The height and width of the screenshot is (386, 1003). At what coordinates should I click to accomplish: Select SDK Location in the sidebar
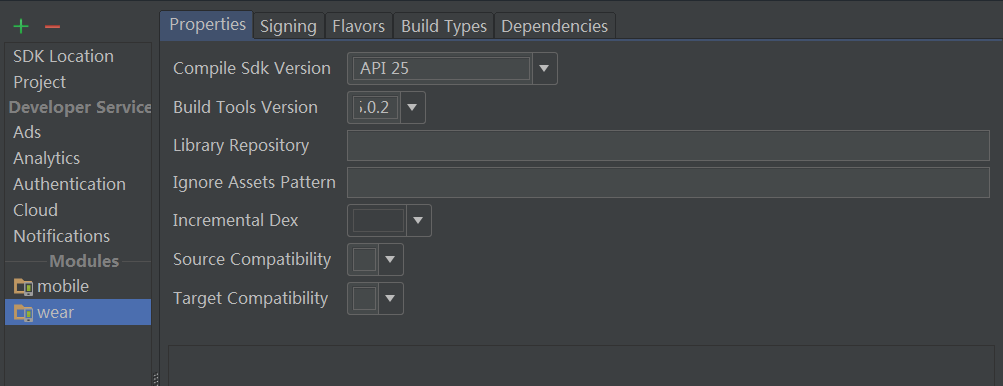63,56
